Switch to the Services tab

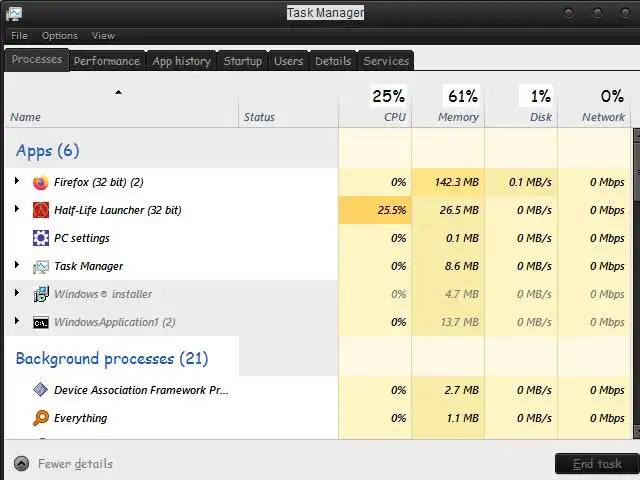click(386, 61)
